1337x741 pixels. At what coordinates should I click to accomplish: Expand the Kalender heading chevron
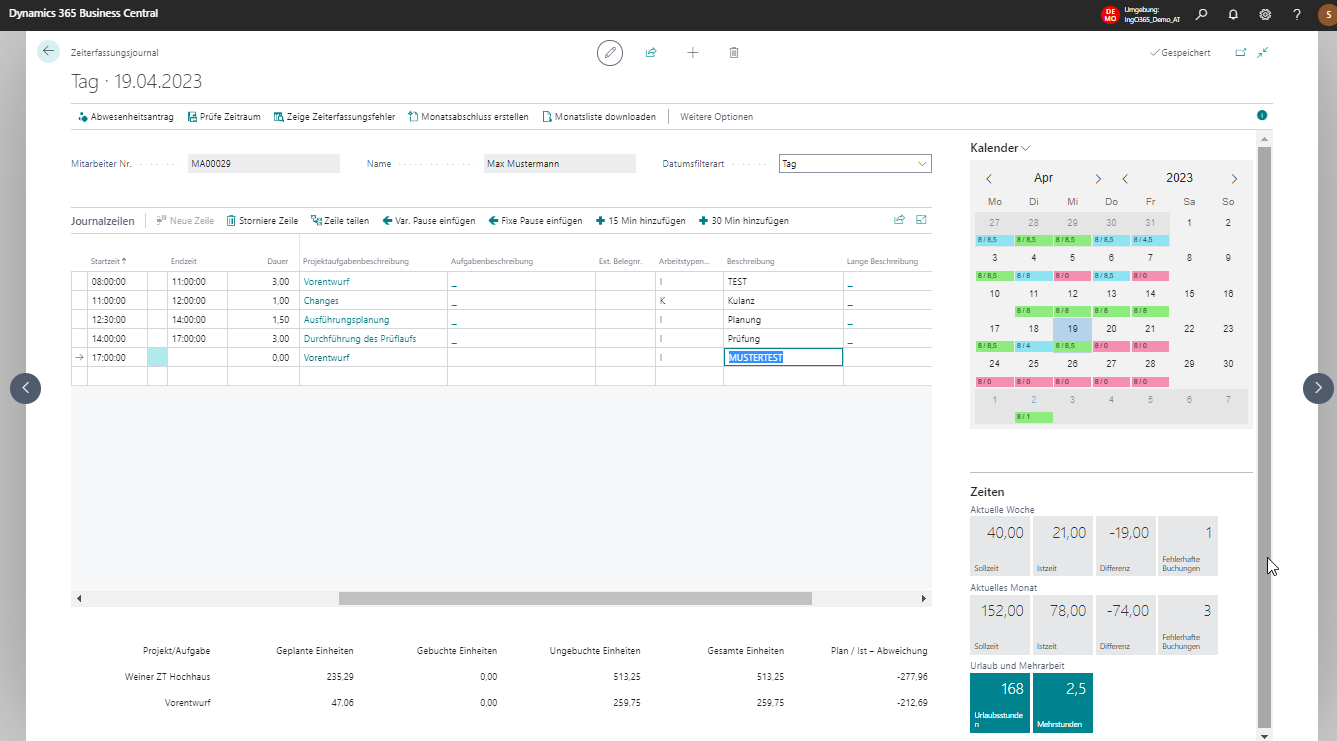[1026, 148]
